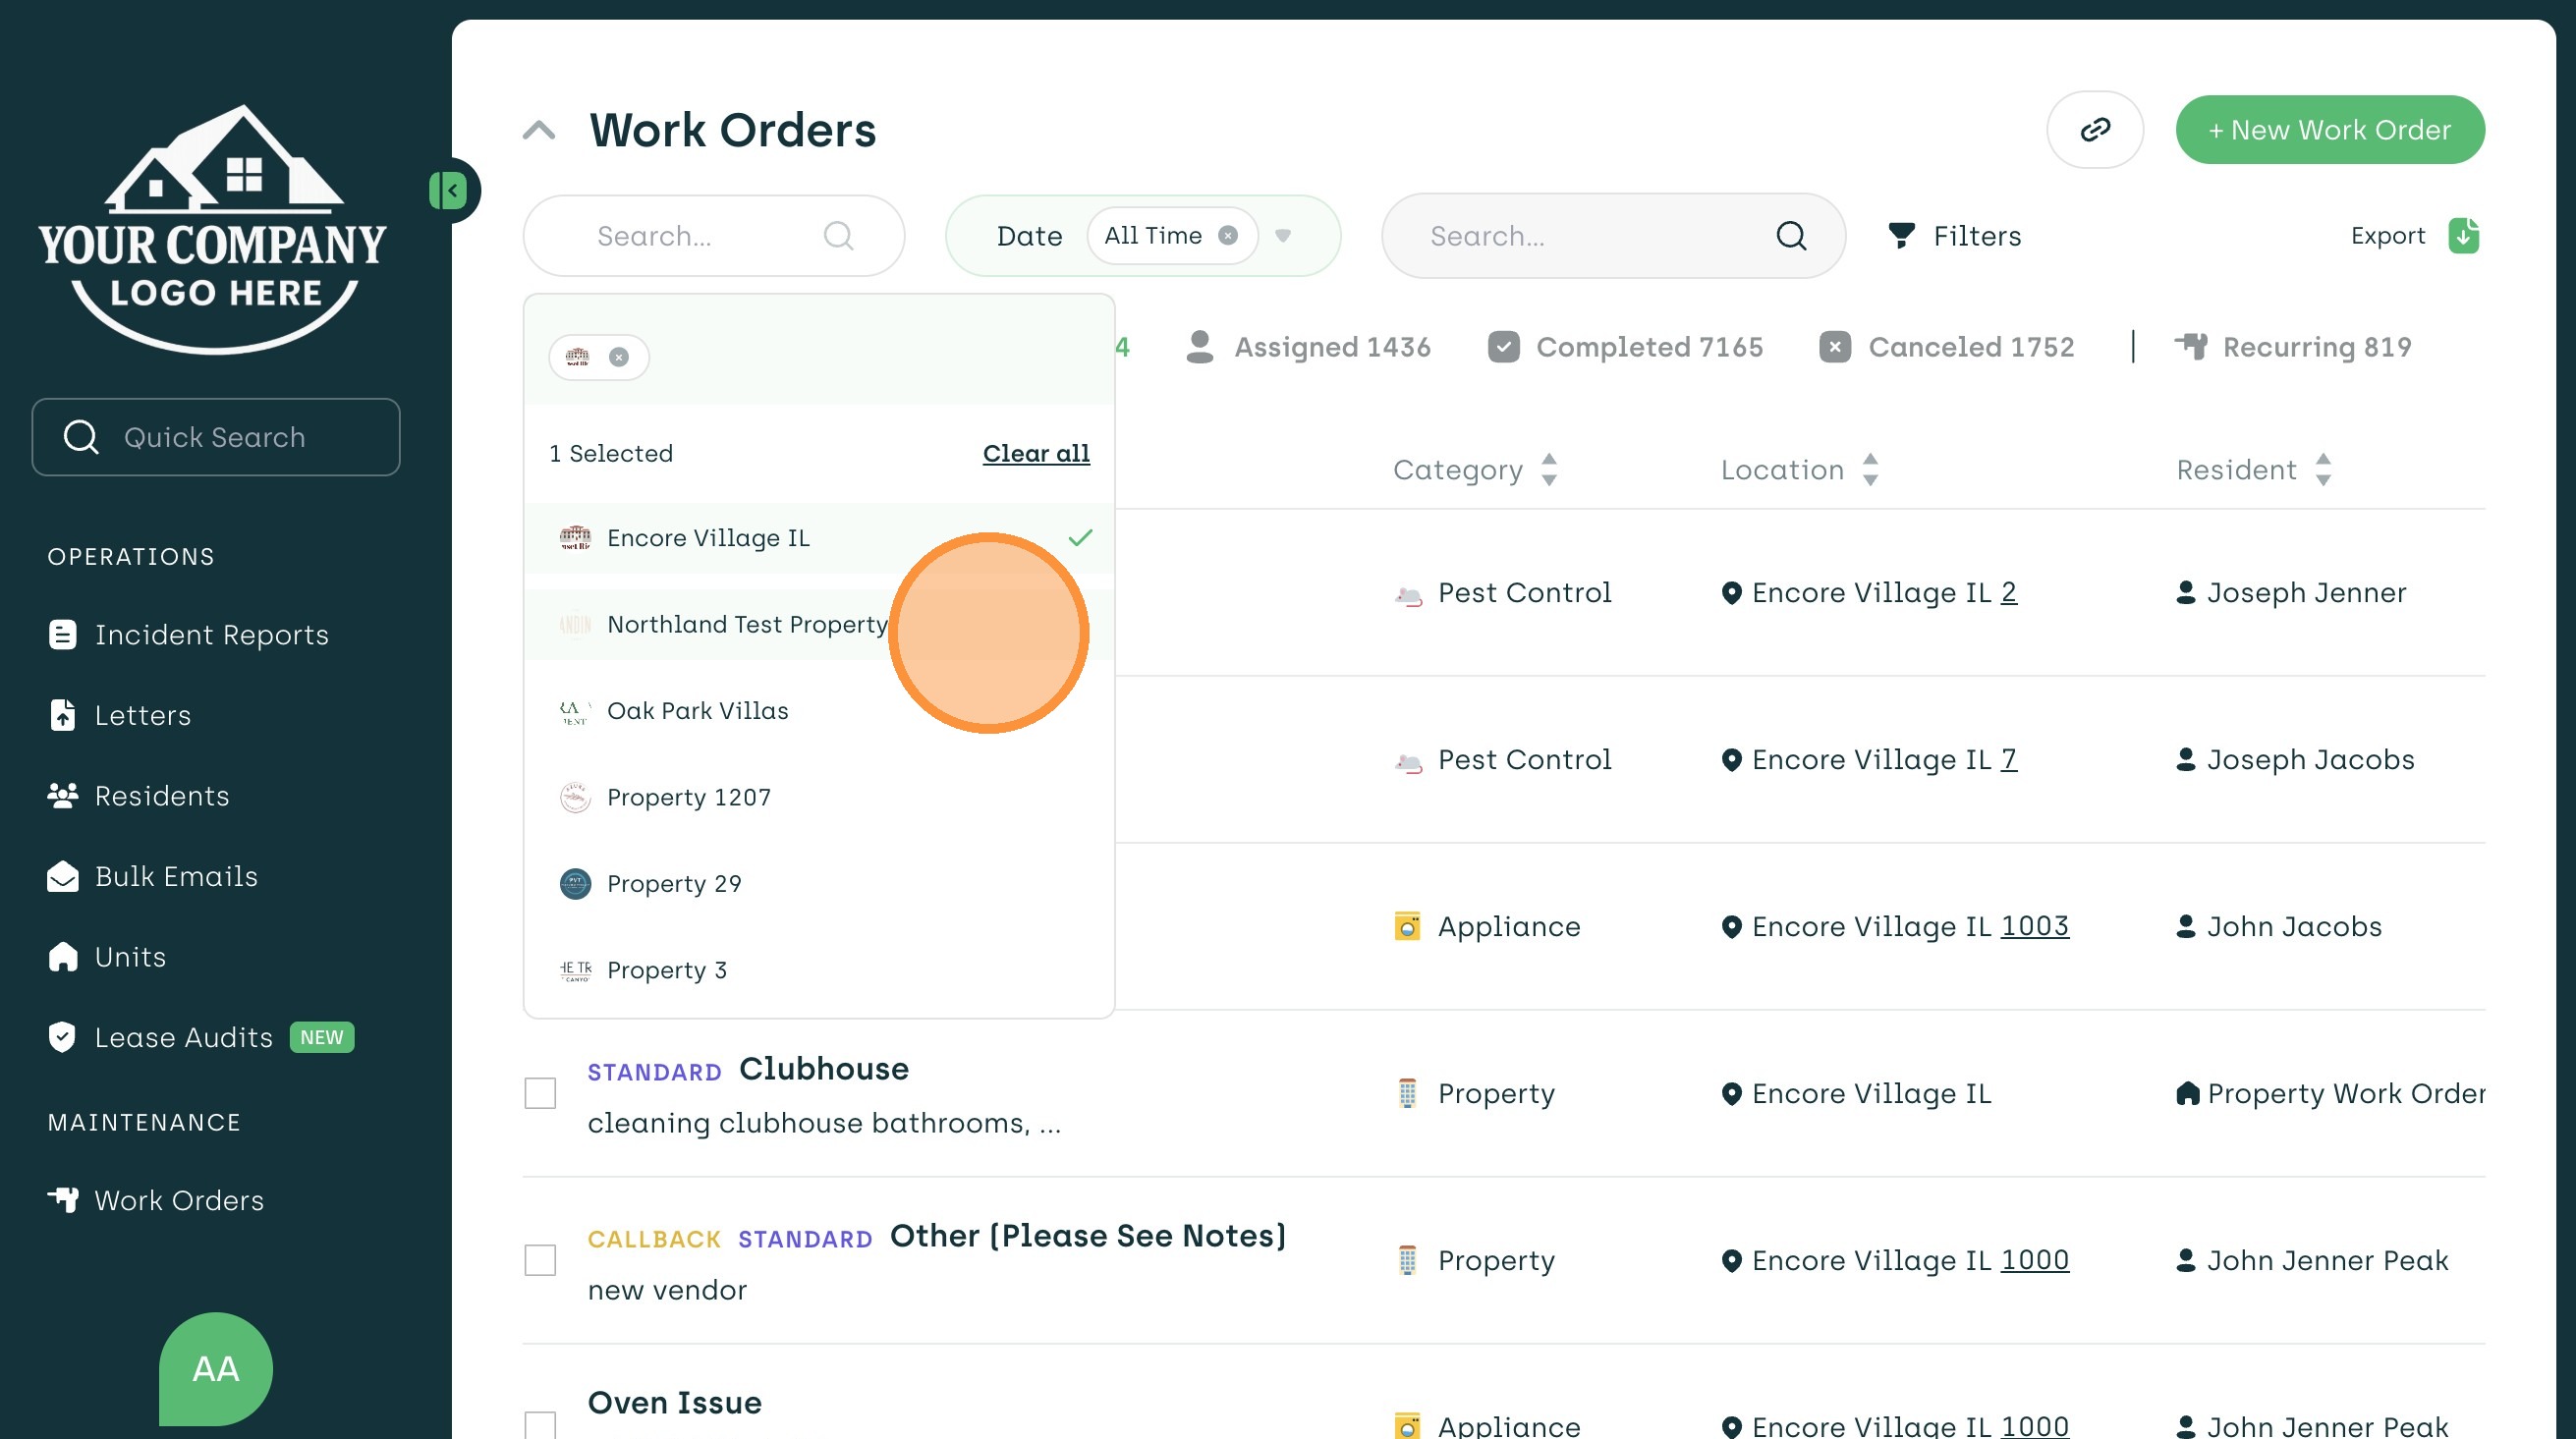Click the green Export download icon

2463,236
